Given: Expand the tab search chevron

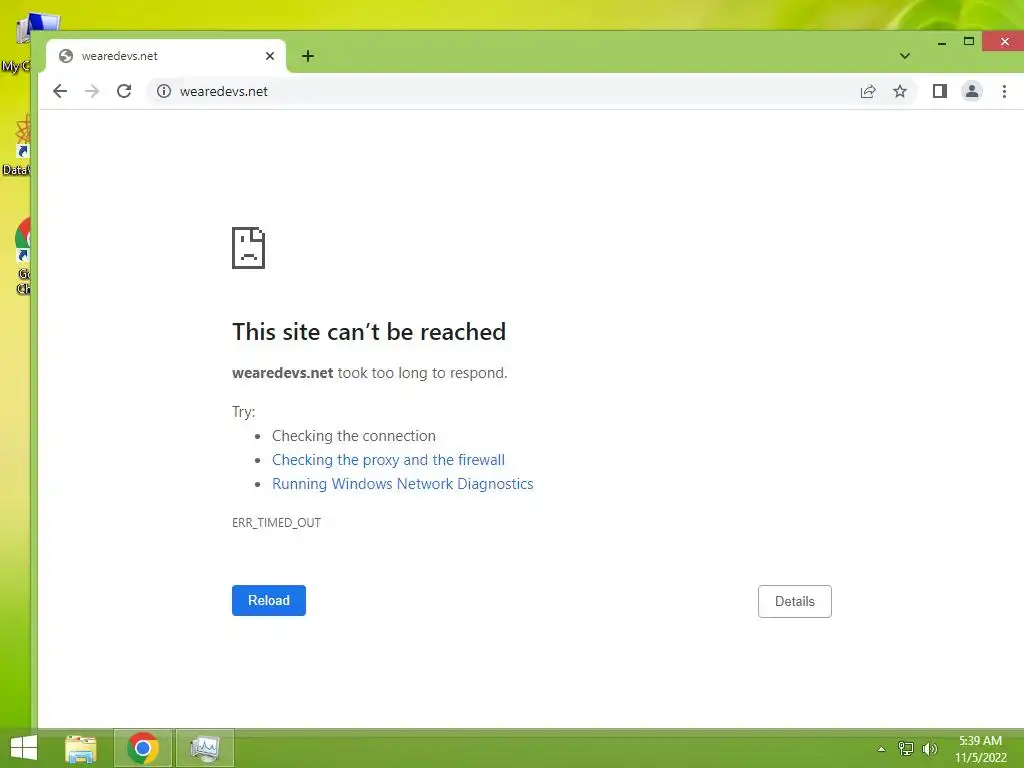Looking at the screenshot, I should pyautogui.click(x=904, y=56).
